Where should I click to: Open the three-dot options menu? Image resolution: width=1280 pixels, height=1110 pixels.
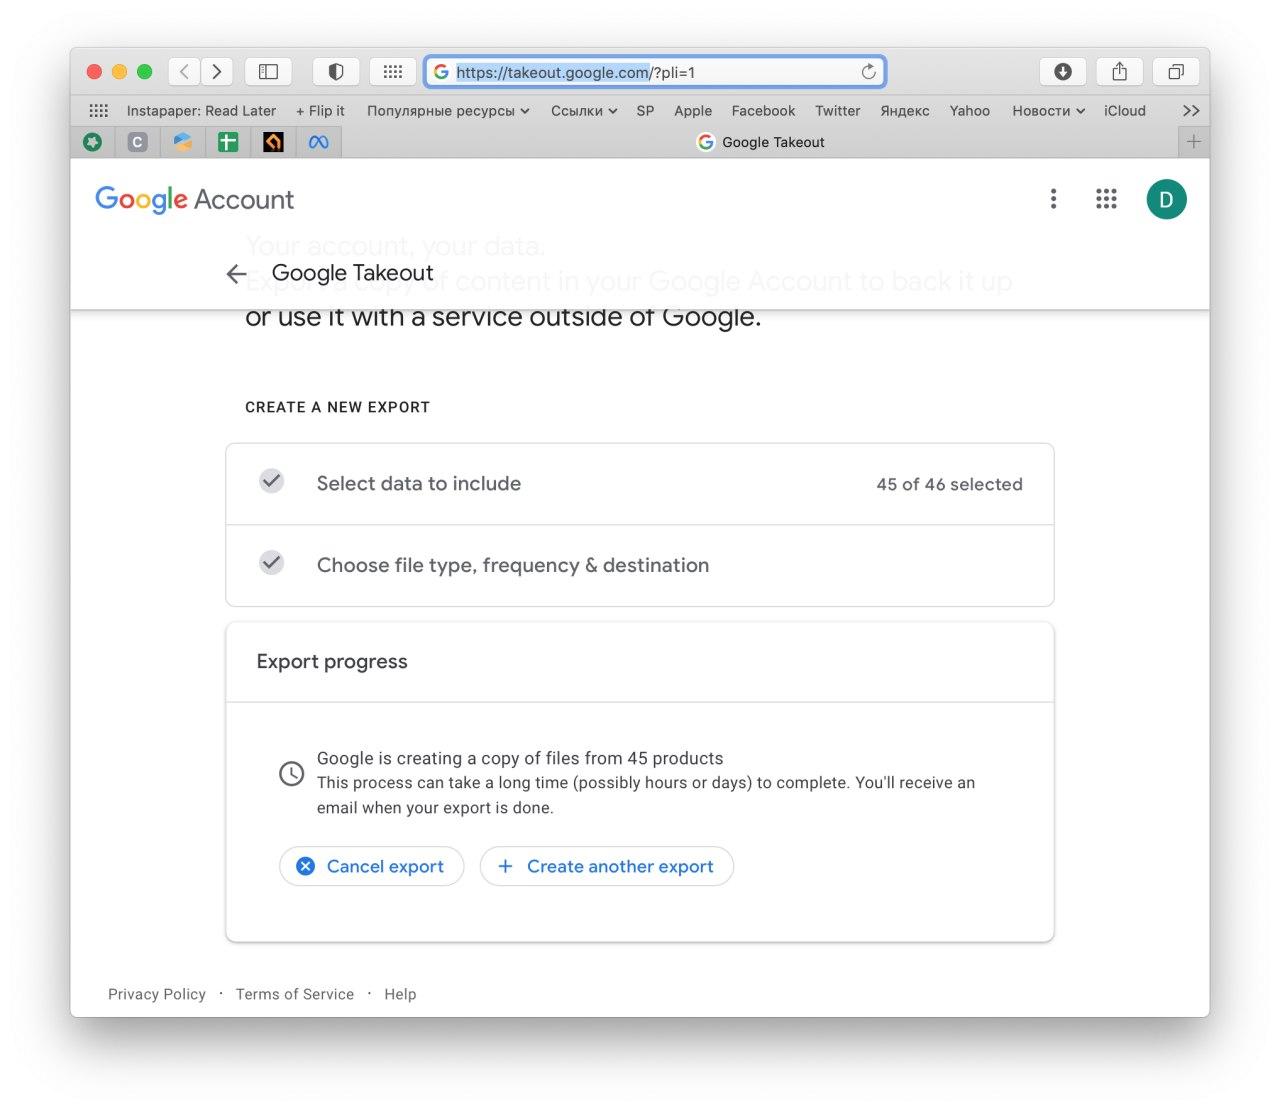1053,199
